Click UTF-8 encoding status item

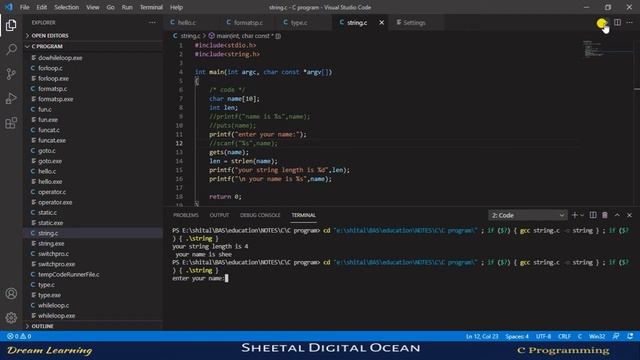point(543,336)
